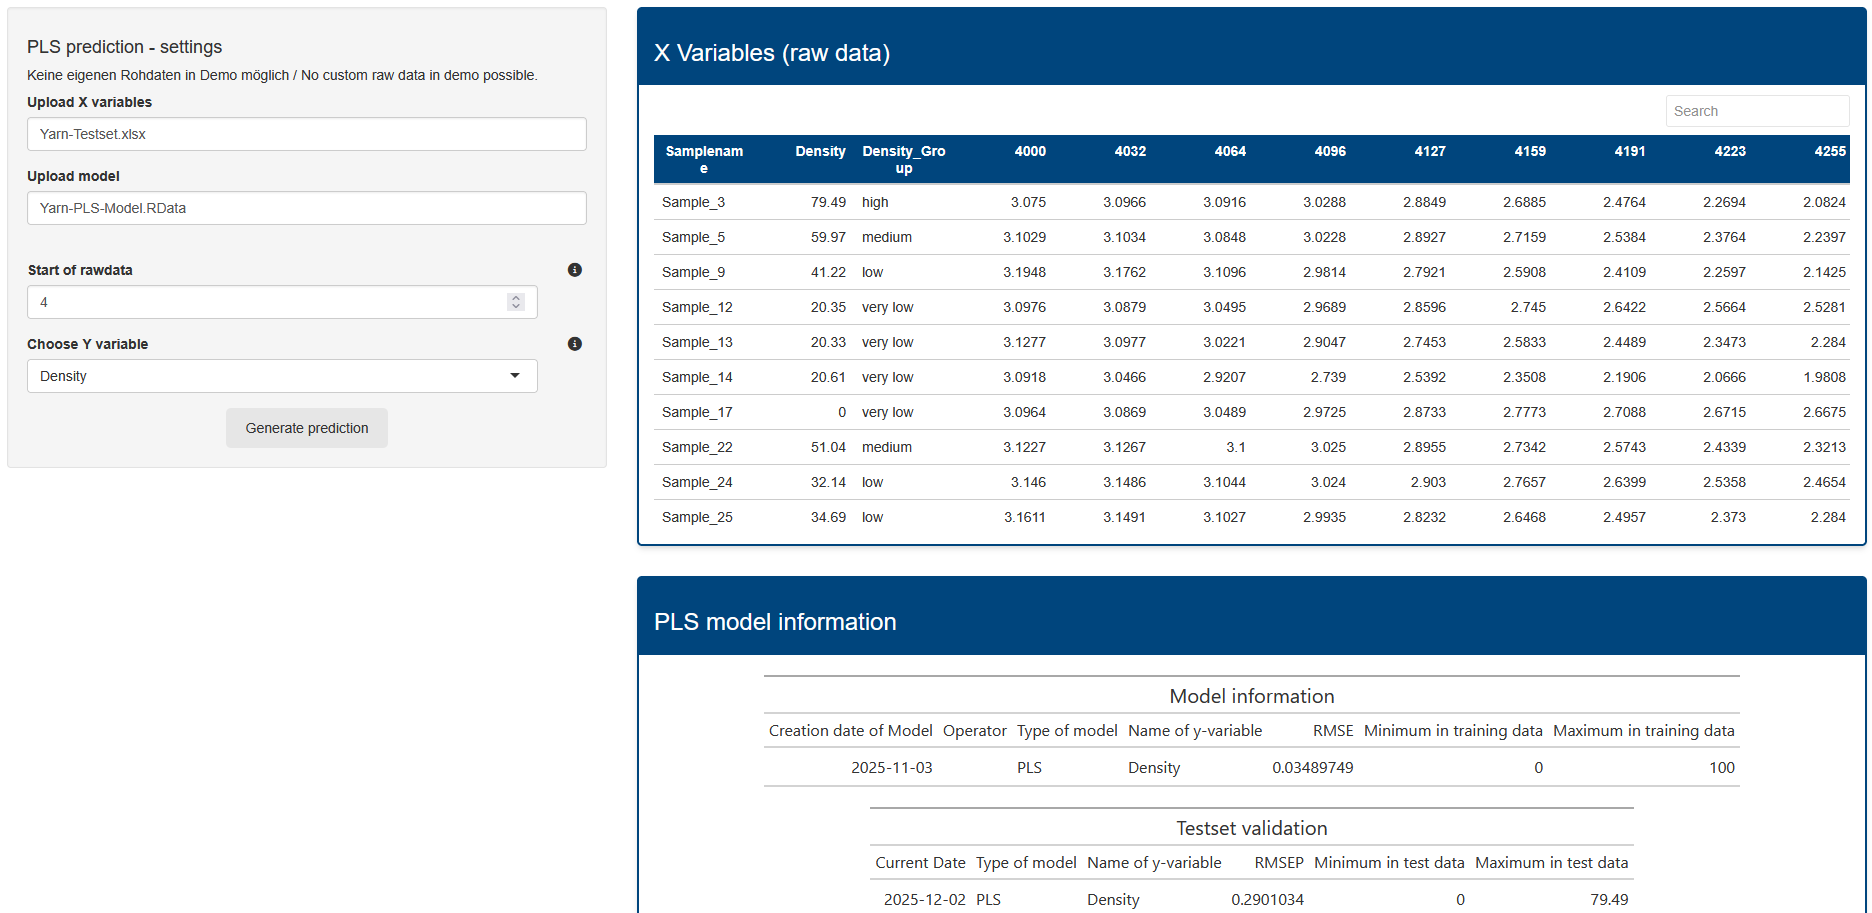Click the Generate prediction button
1872x913 pixels.
306,428
